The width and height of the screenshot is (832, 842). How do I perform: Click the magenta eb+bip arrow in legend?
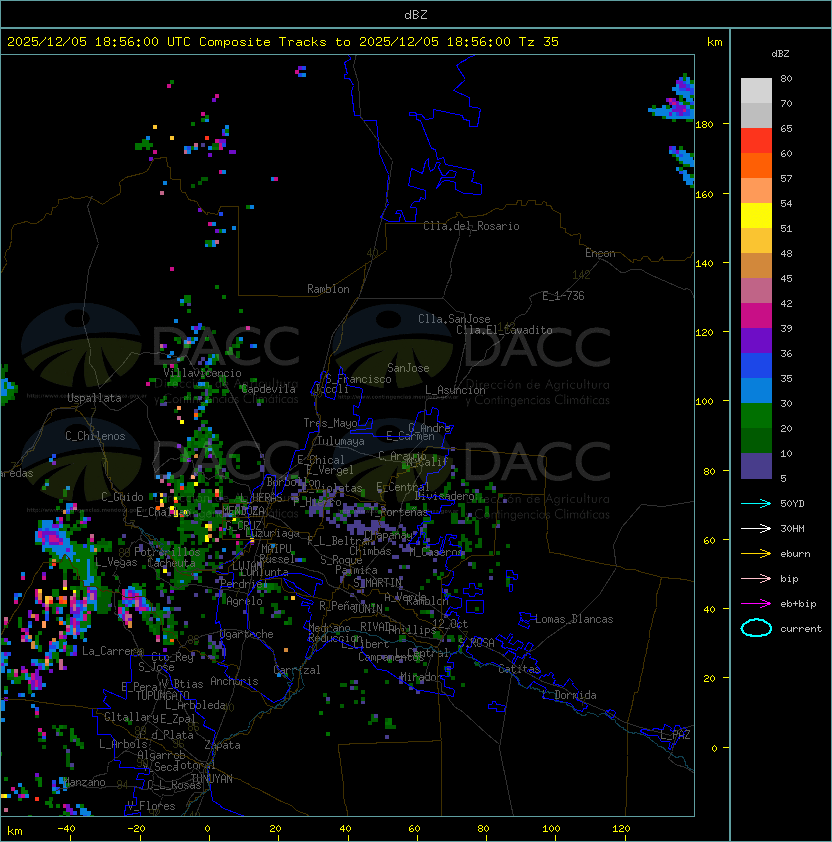point(756,604)
